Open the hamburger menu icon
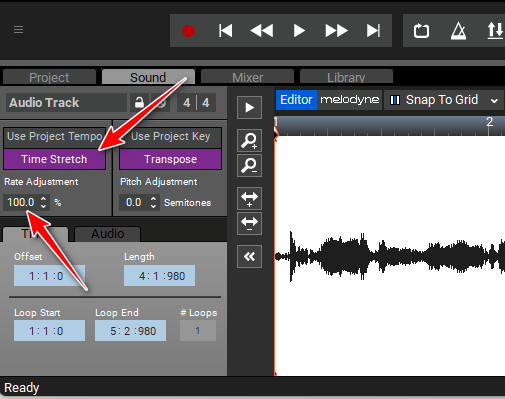The height and width of the screenshot is (399, 505). (18, 30)
